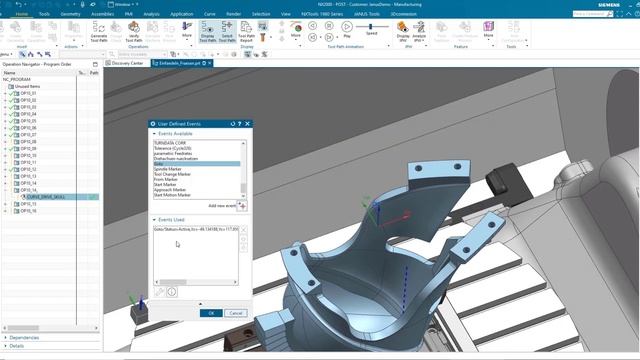Screen dimensions: 640x360
Task: Collapse the Events Available section
Action: (154, 134)
